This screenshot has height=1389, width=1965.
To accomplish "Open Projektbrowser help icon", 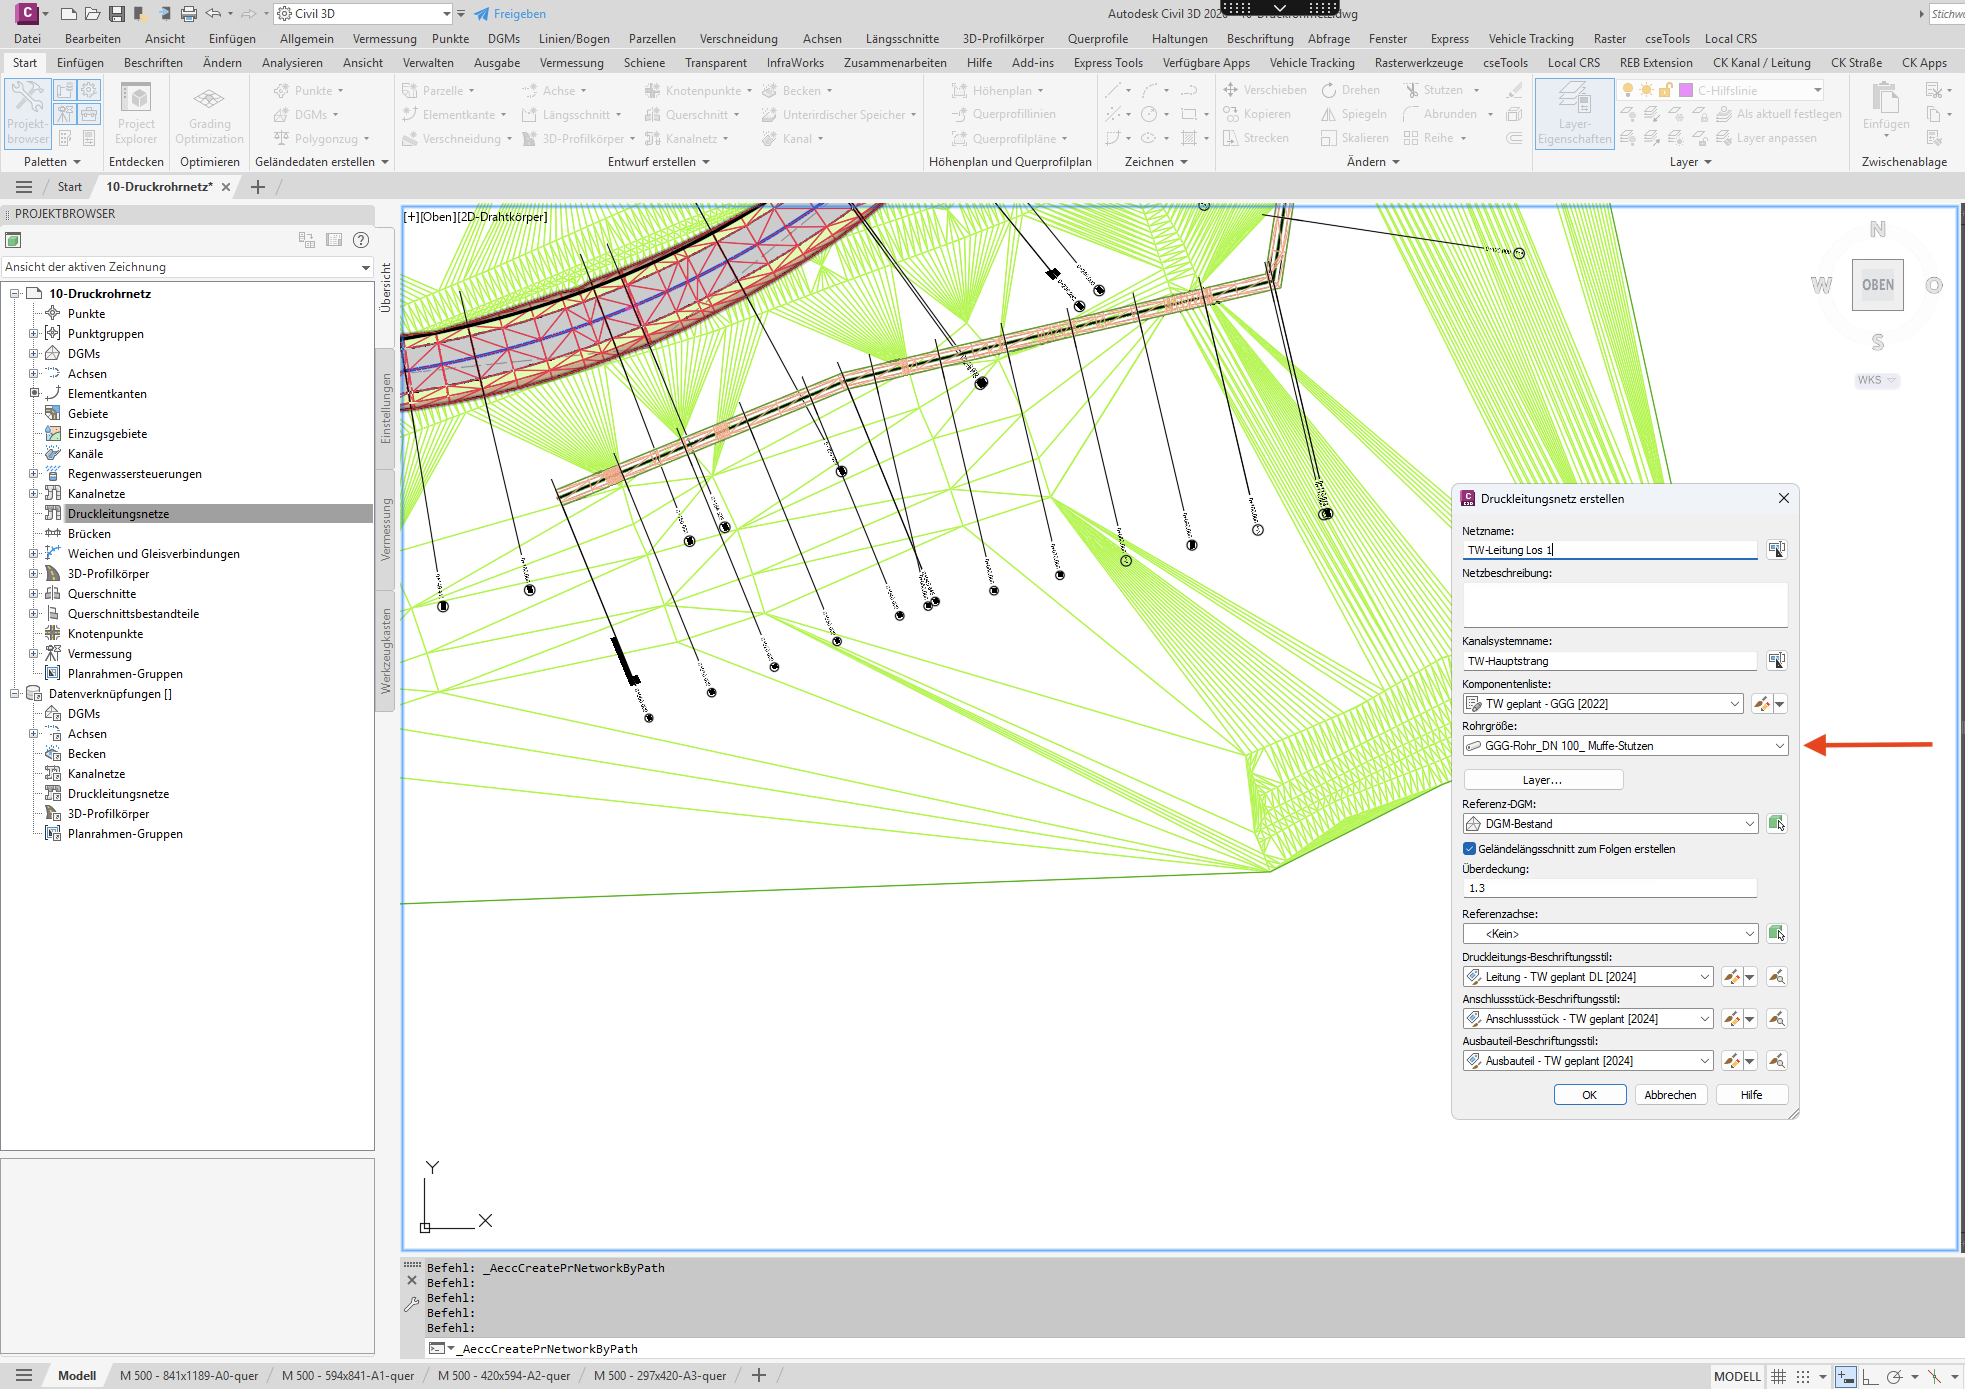I will pyautogui.click(x=361, y=240).
